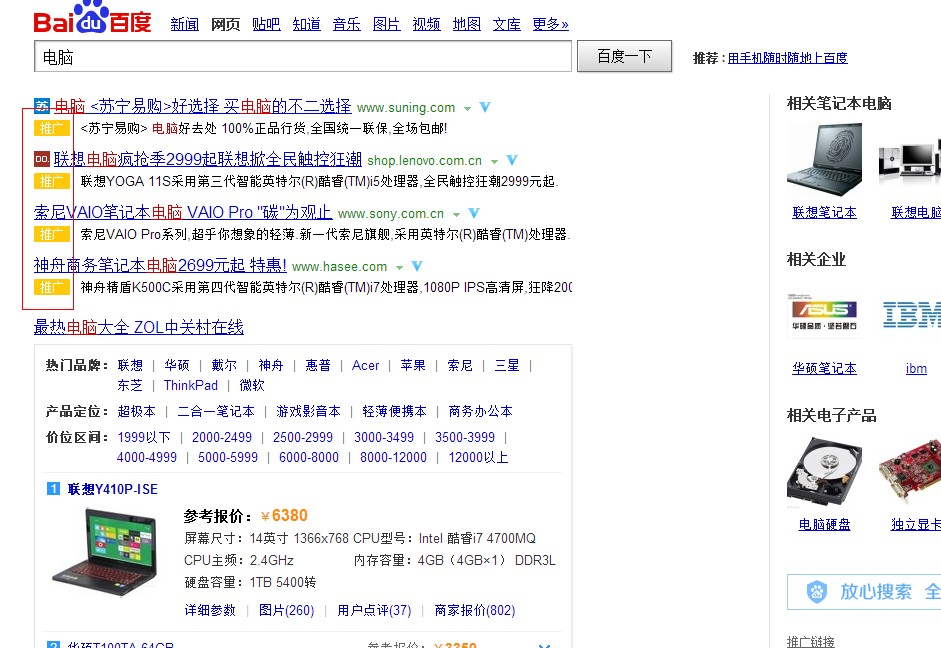941x648 pixels.
Task: Open the Suning 苏宁易购 ad result title
Action: 203,106
